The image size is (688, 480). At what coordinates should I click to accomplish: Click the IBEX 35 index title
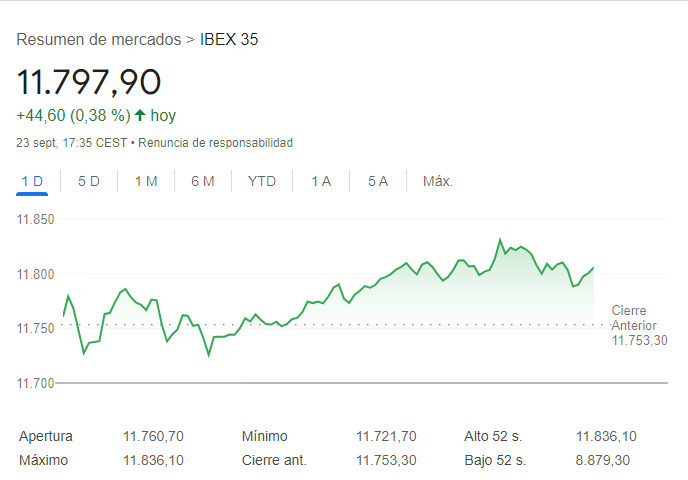[230, 40]
